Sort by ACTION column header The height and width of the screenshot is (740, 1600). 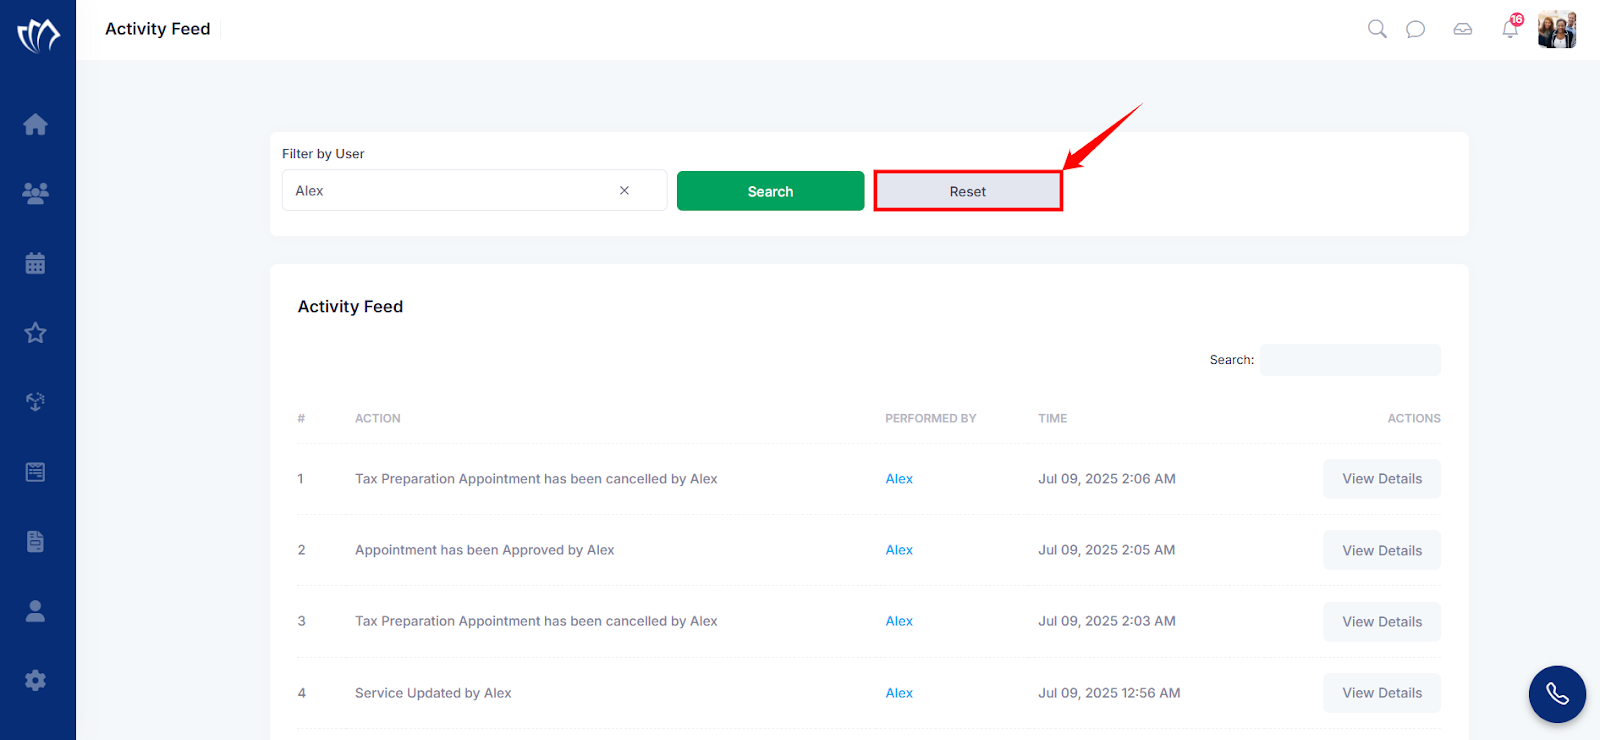pos(378,418)
